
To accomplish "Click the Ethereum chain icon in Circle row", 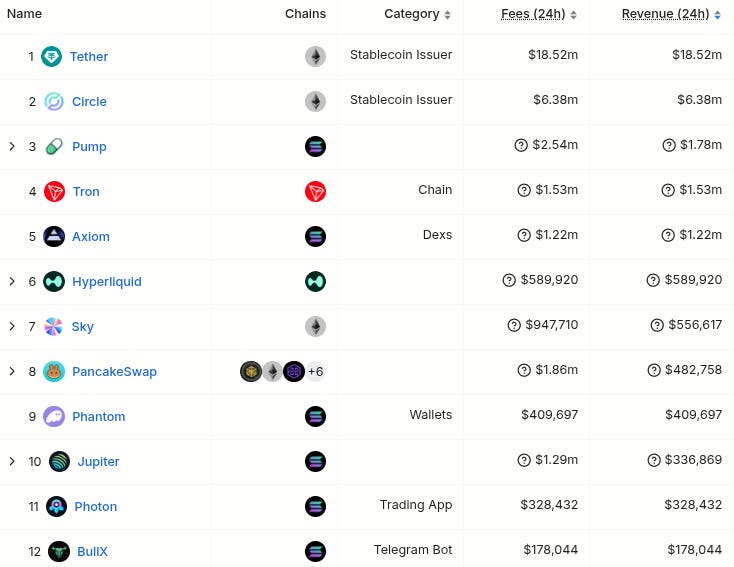I will tap(316, 102).
